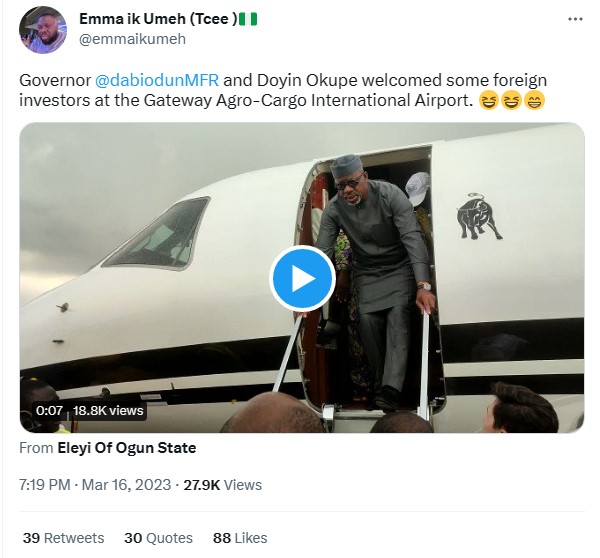Click the Mar 16, 2023 date
600x558 pixels.
(131, 485)
